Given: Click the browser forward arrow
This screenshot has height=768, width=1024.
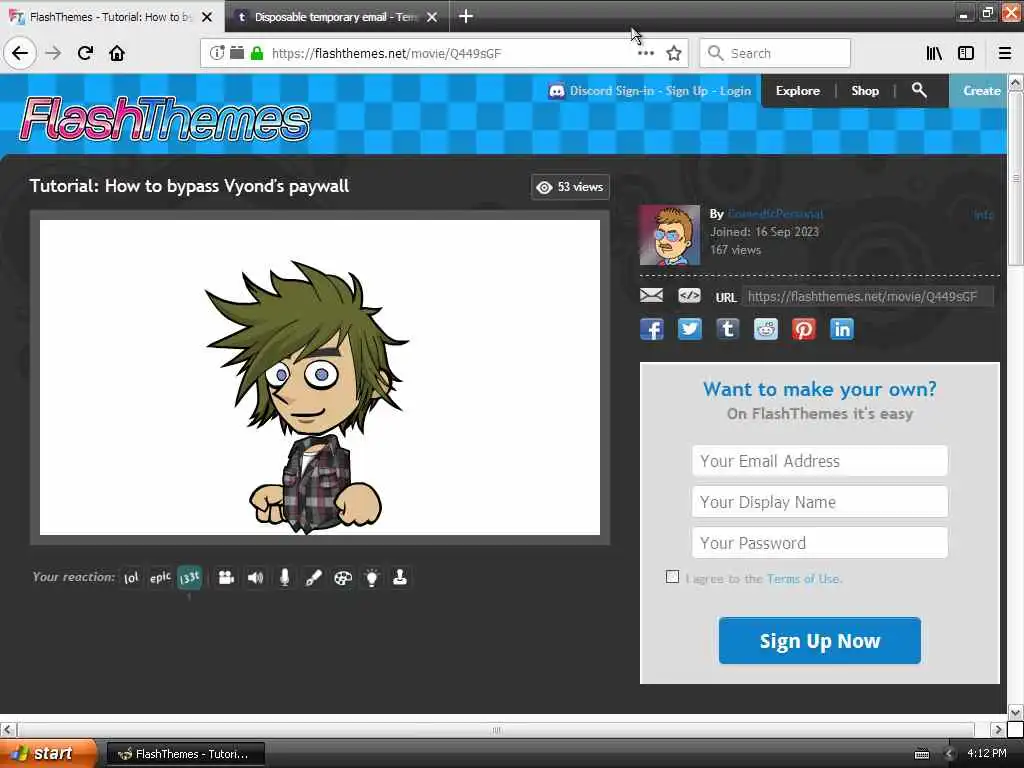Looking at the screenshot, I should 53,53.
